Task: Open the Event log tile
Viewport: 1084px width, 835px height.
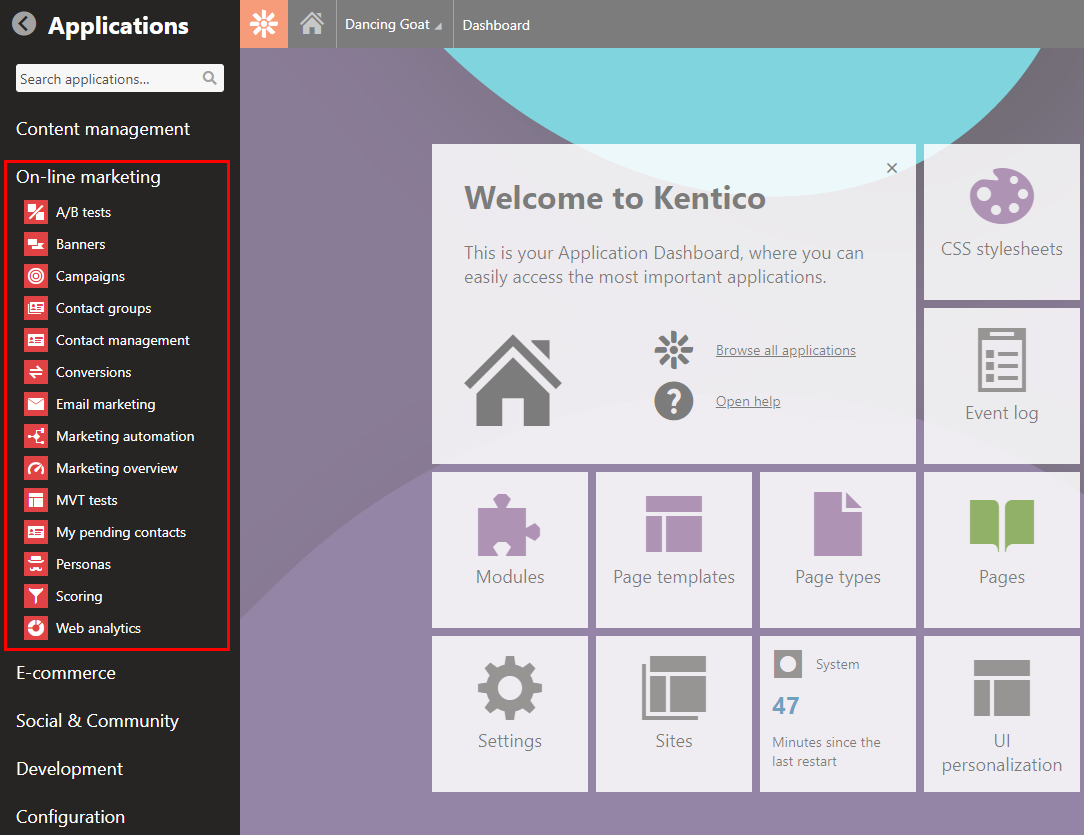Action: point(1002,386)
